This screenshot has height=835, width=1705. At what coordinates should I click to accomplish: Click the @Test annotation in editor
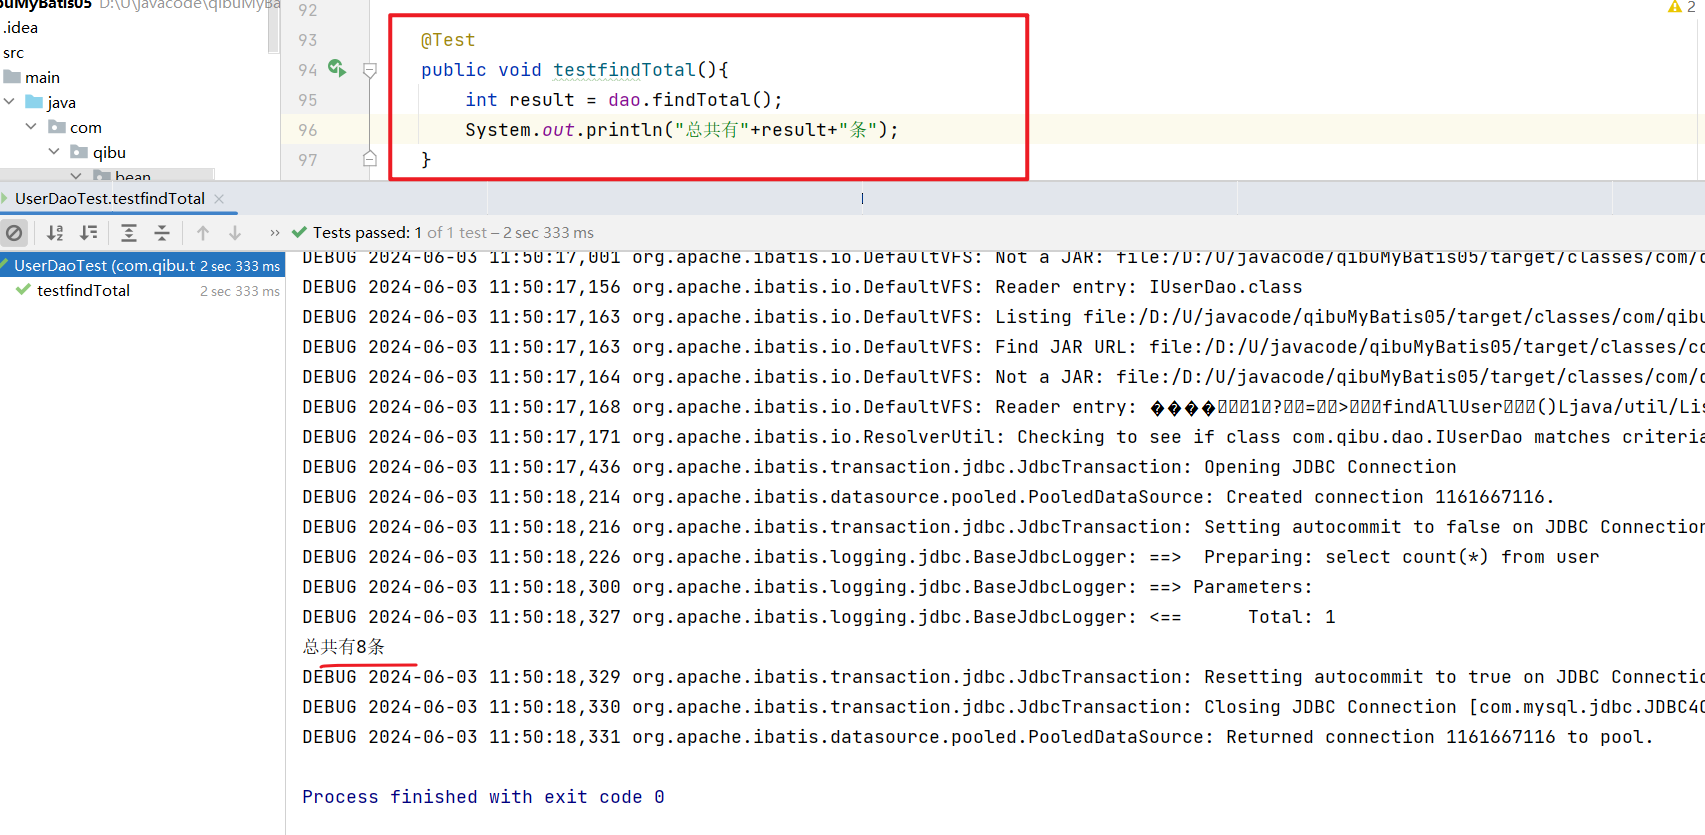coord(448,40)
